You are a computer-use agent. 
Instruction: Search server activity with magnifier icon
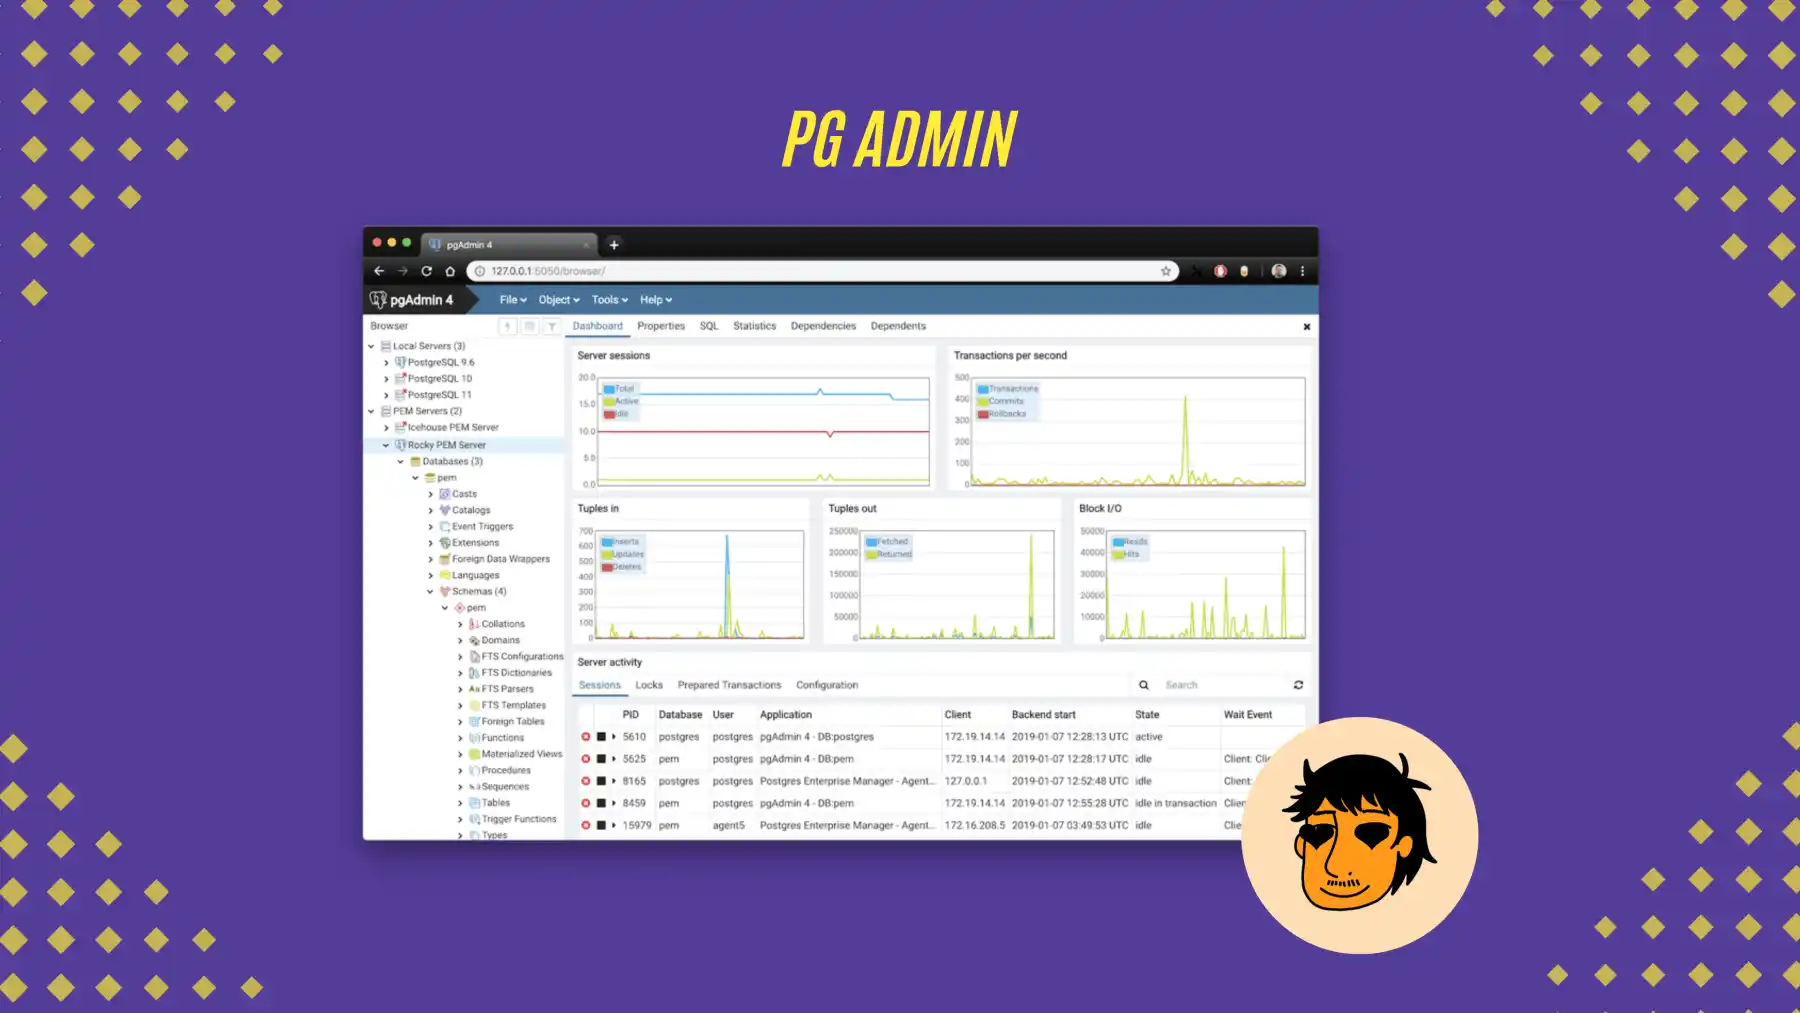pyautogui.click(x=1144, y=685)
